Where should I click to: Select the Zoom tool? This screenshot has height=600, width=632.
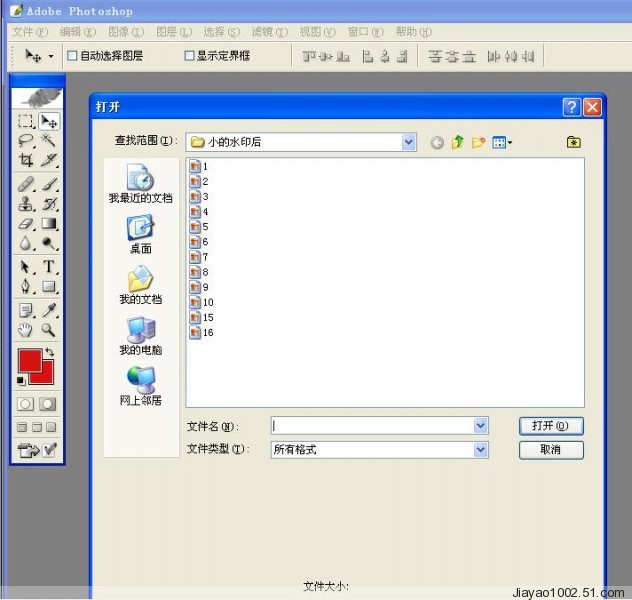click(49, 330)
